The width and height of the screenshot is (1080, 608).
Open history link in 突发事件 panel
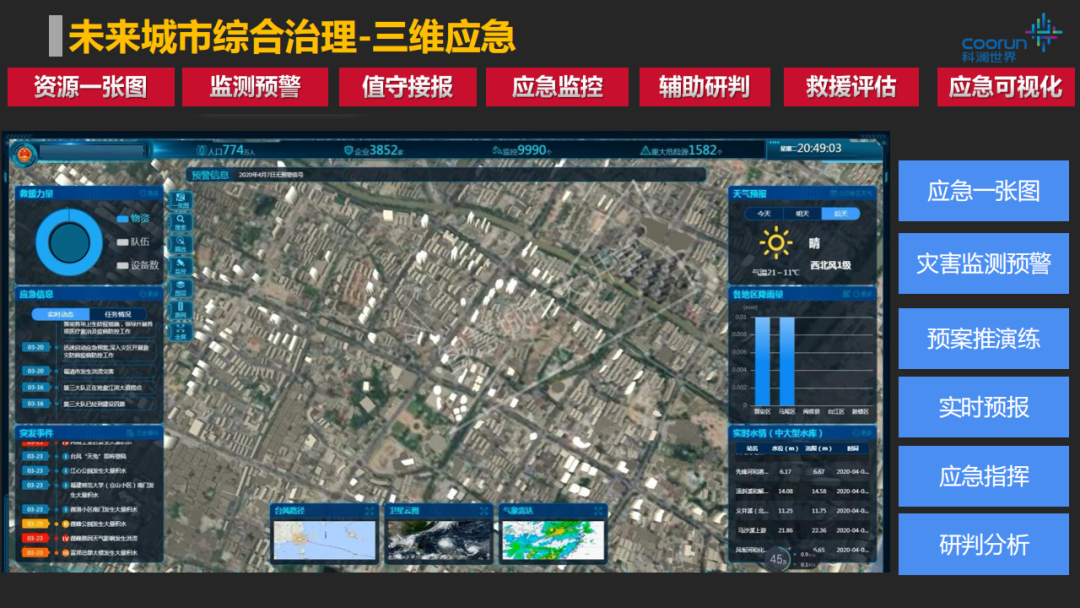pyautogui.click(x=145, y=434)
